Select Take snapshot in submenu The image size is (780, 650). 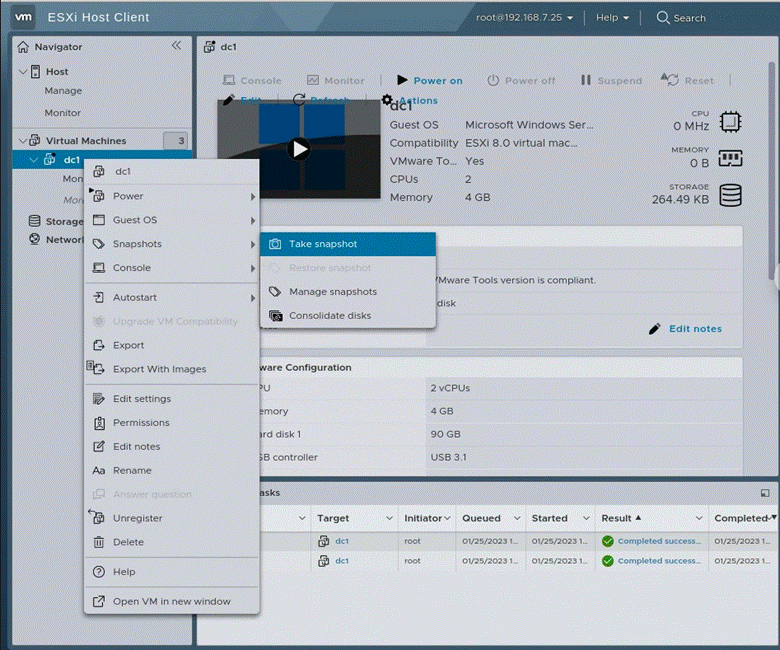pyautogui.click(x=348, y=244)
